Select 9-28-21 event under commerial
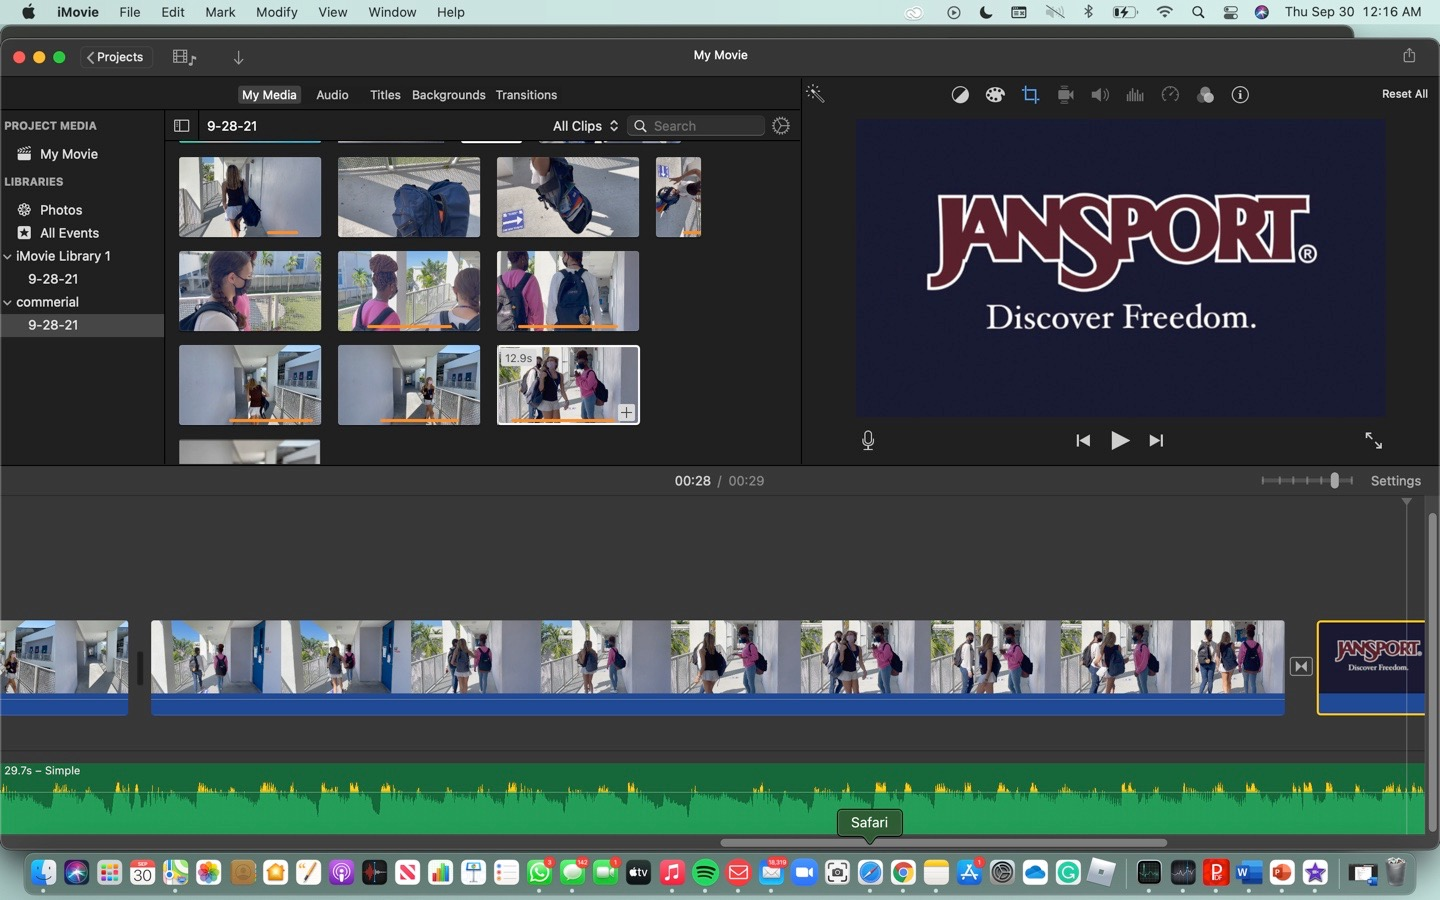The height and width of the screenshot is (900, 1440). pos(82,325)
